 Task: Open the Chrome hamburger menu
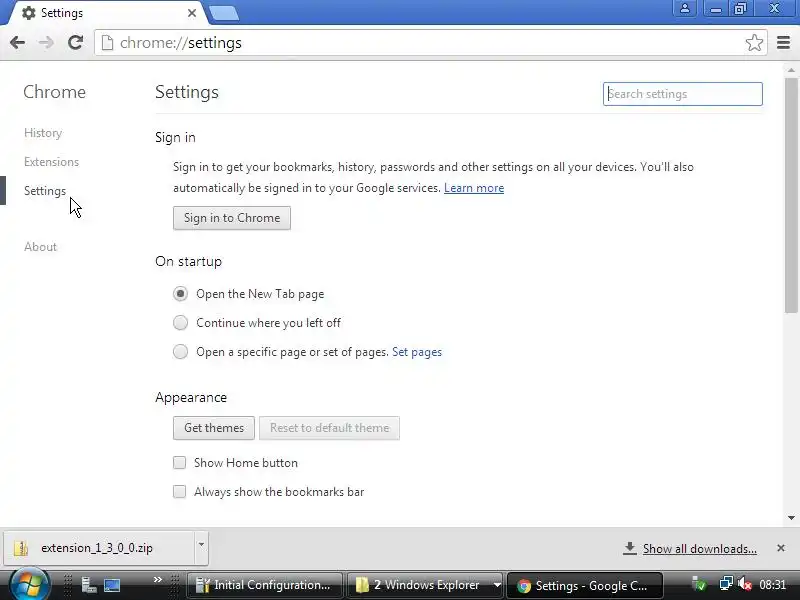[783, 42]
